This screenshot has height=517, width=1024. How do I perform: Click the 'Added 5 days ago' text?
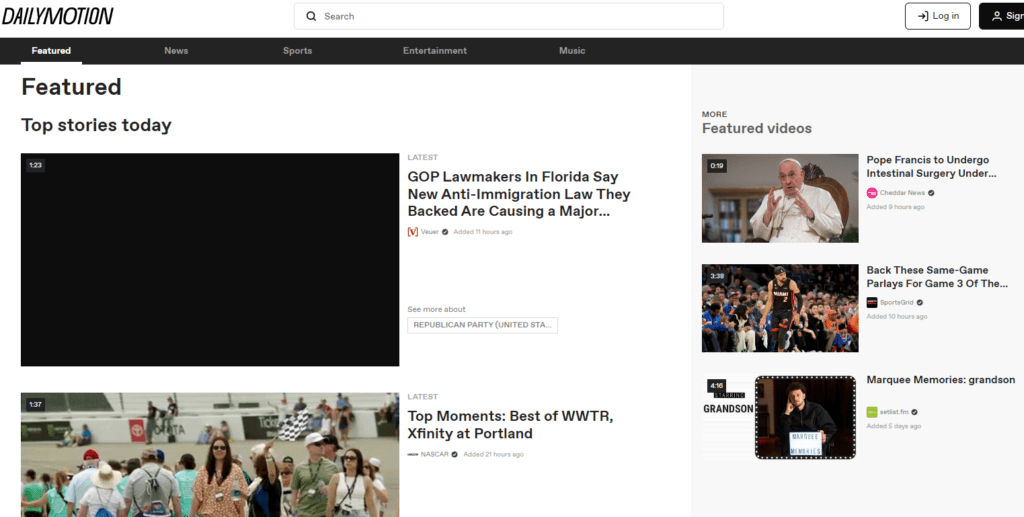[894, 426]
